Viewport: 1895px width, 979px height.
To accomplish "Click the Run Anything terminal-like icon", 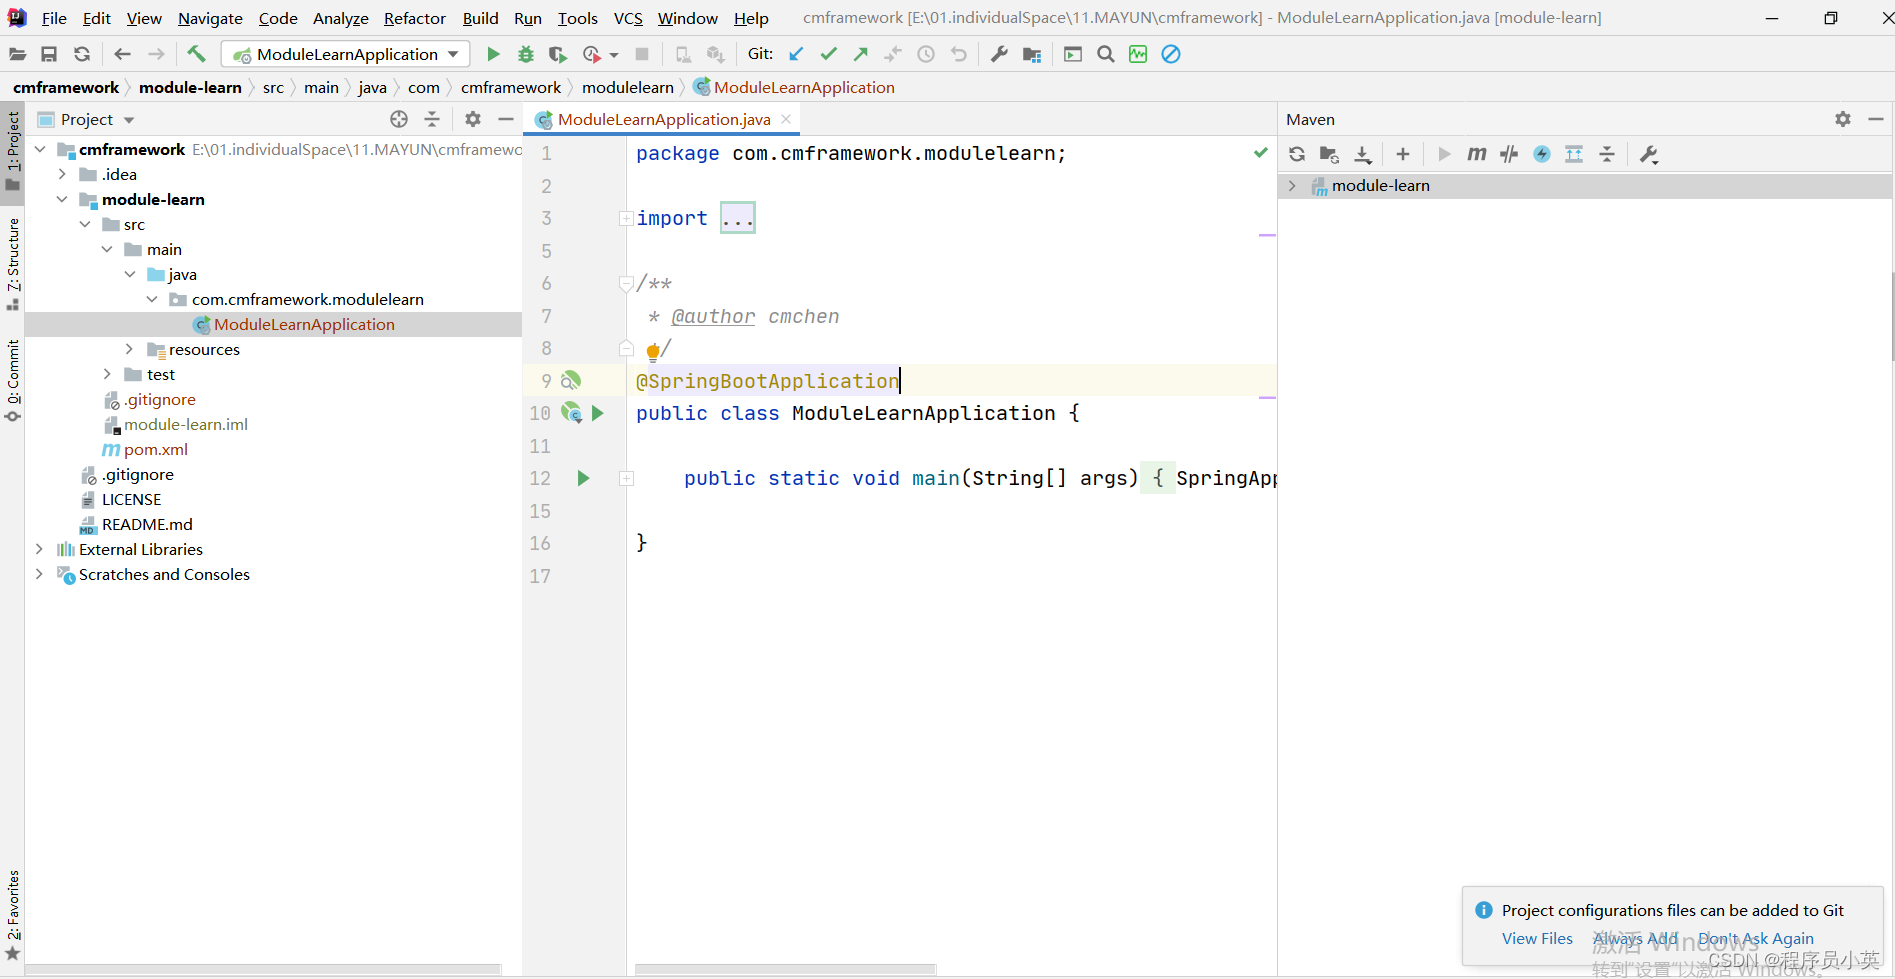I will coord(1073,54).
